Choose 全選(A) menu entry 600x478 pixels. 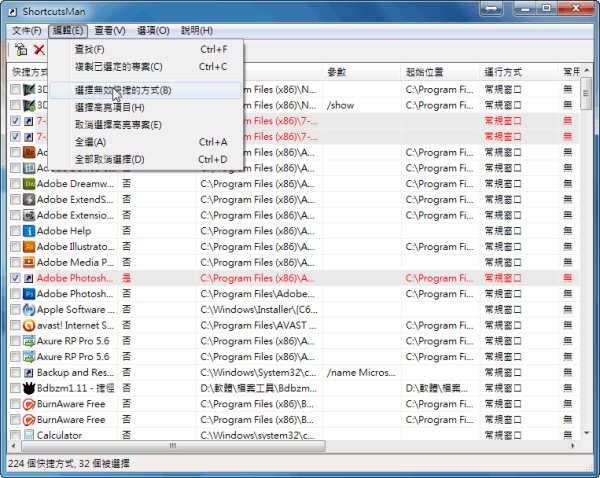146,142
